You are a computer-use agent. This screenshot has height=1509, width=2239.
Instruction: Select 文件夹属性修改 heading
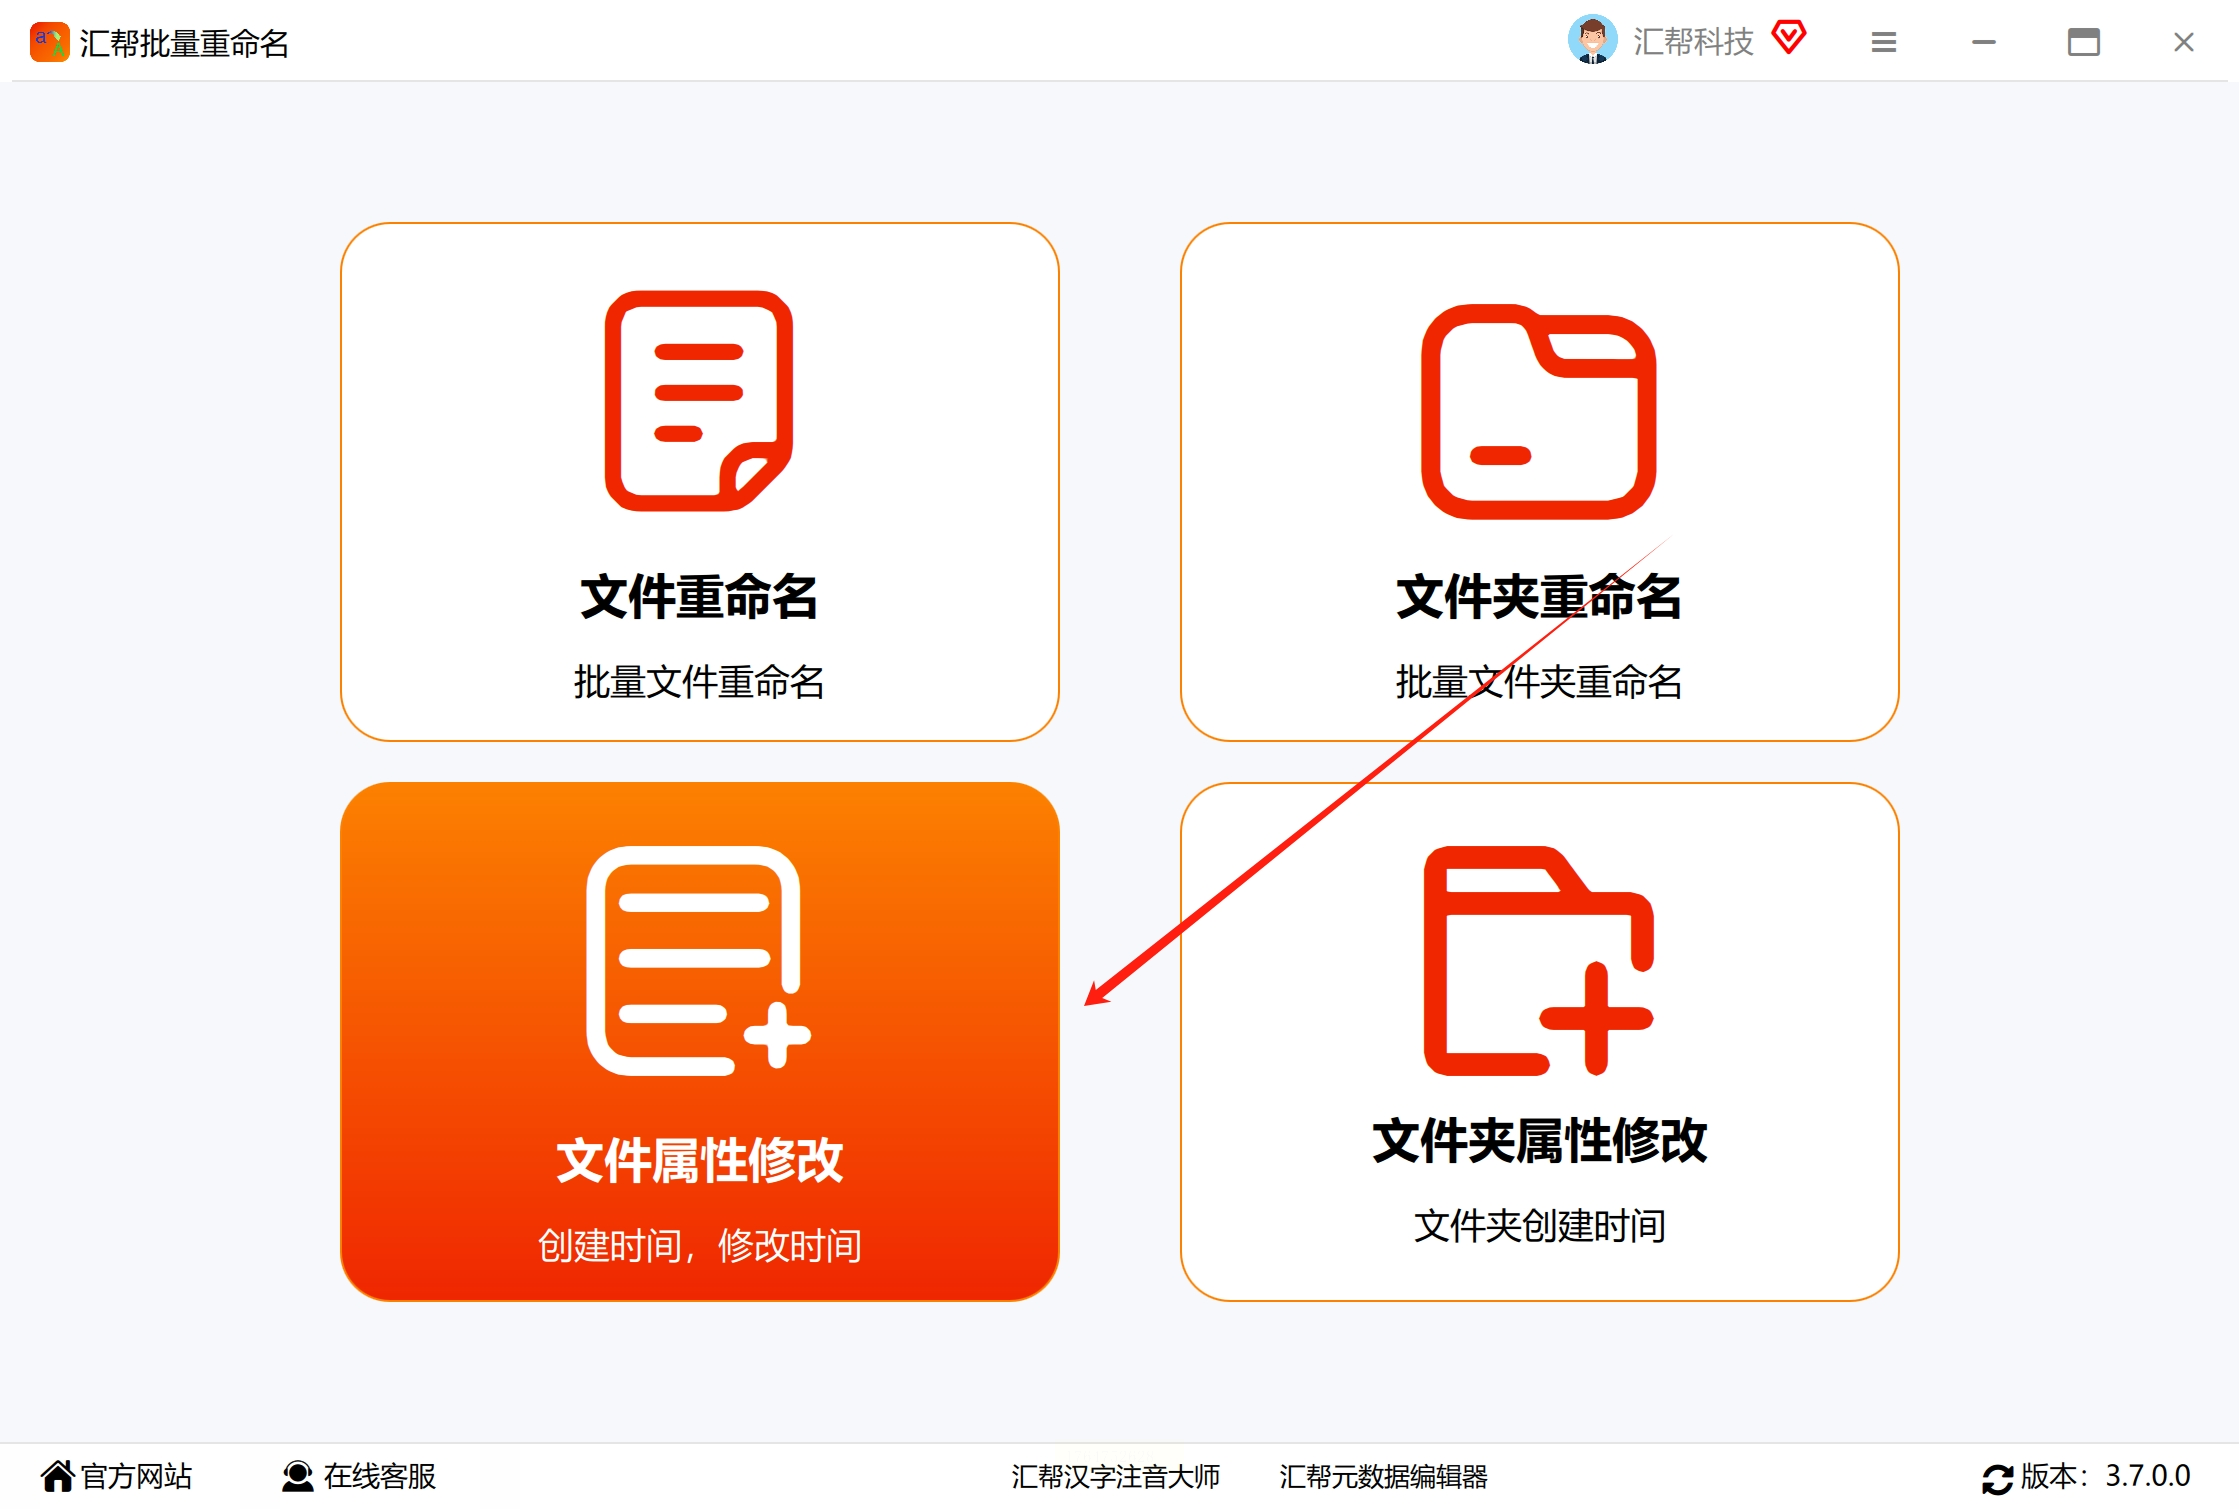click(x=1538, y=1141)
